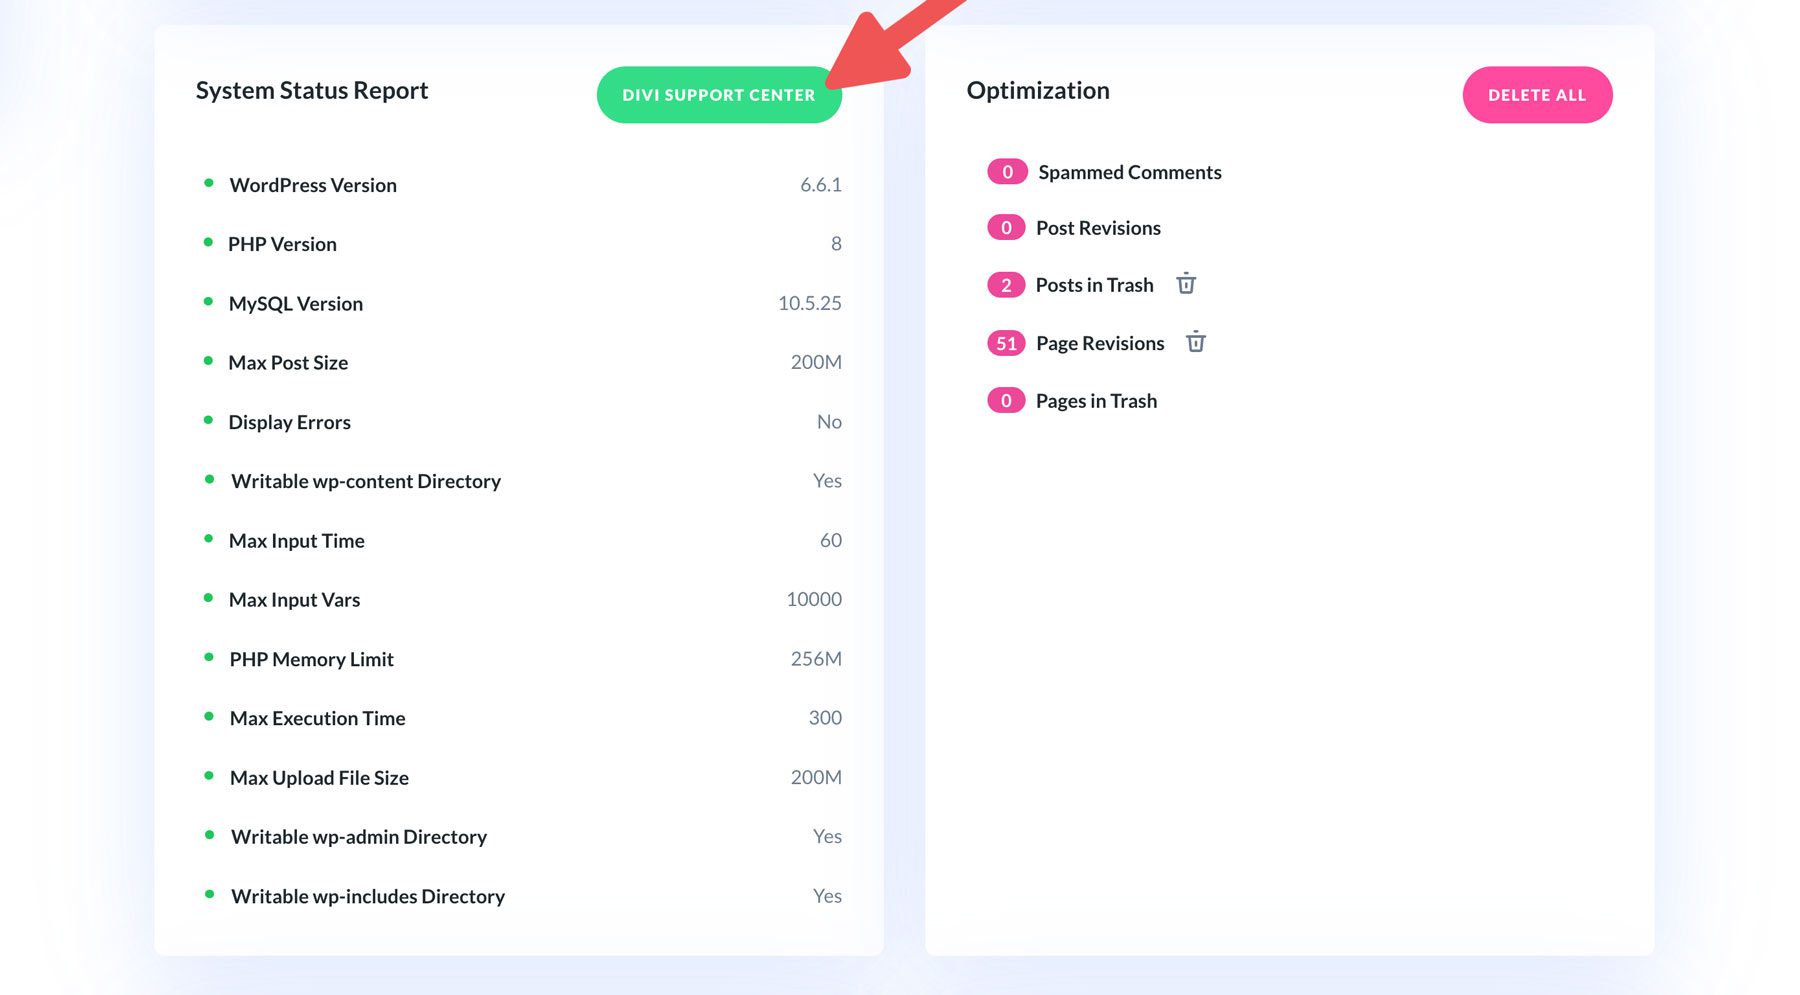This screenshot has height=995, width=1800.
Task: Click the pink Spammed Comments count badge
Action: pos(1006,171)
